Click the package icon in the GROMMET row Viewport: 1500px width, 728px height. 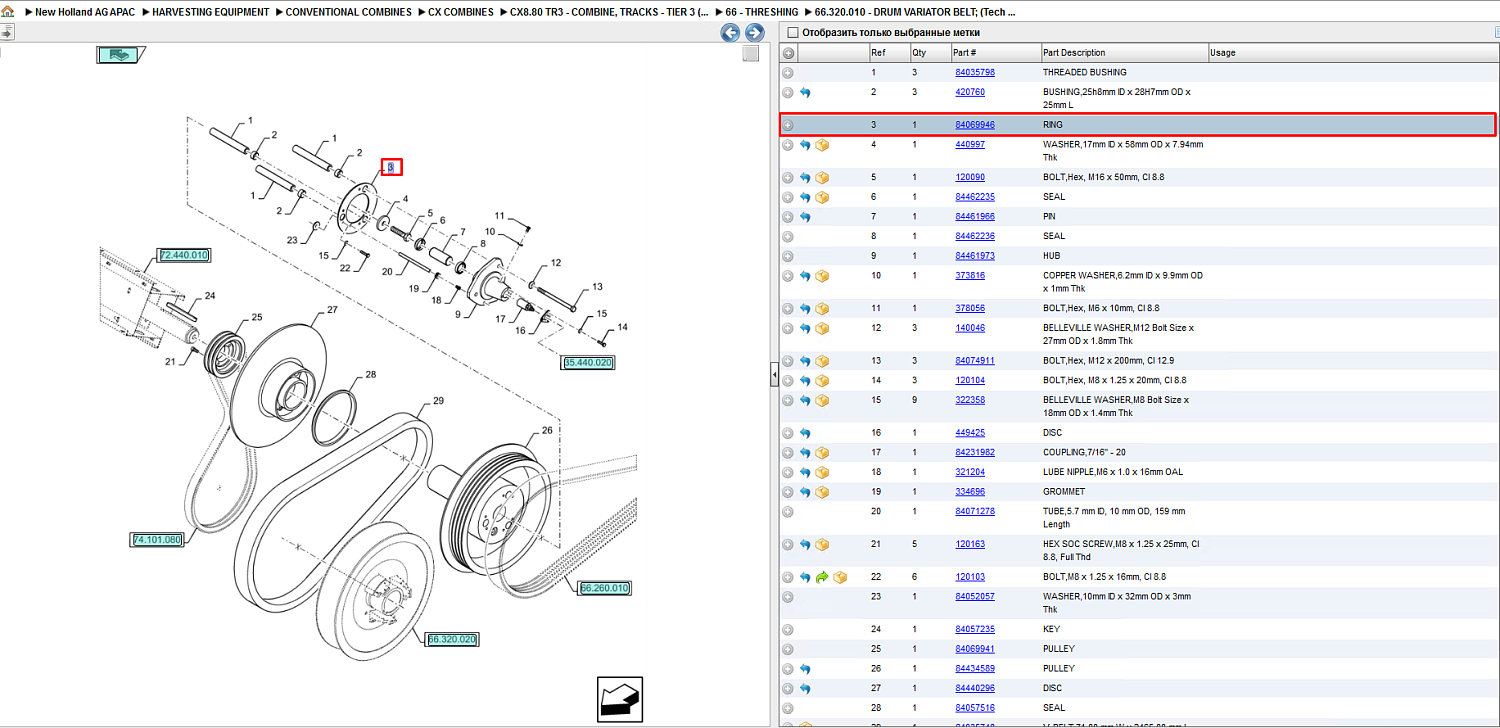tap(822, 492)
